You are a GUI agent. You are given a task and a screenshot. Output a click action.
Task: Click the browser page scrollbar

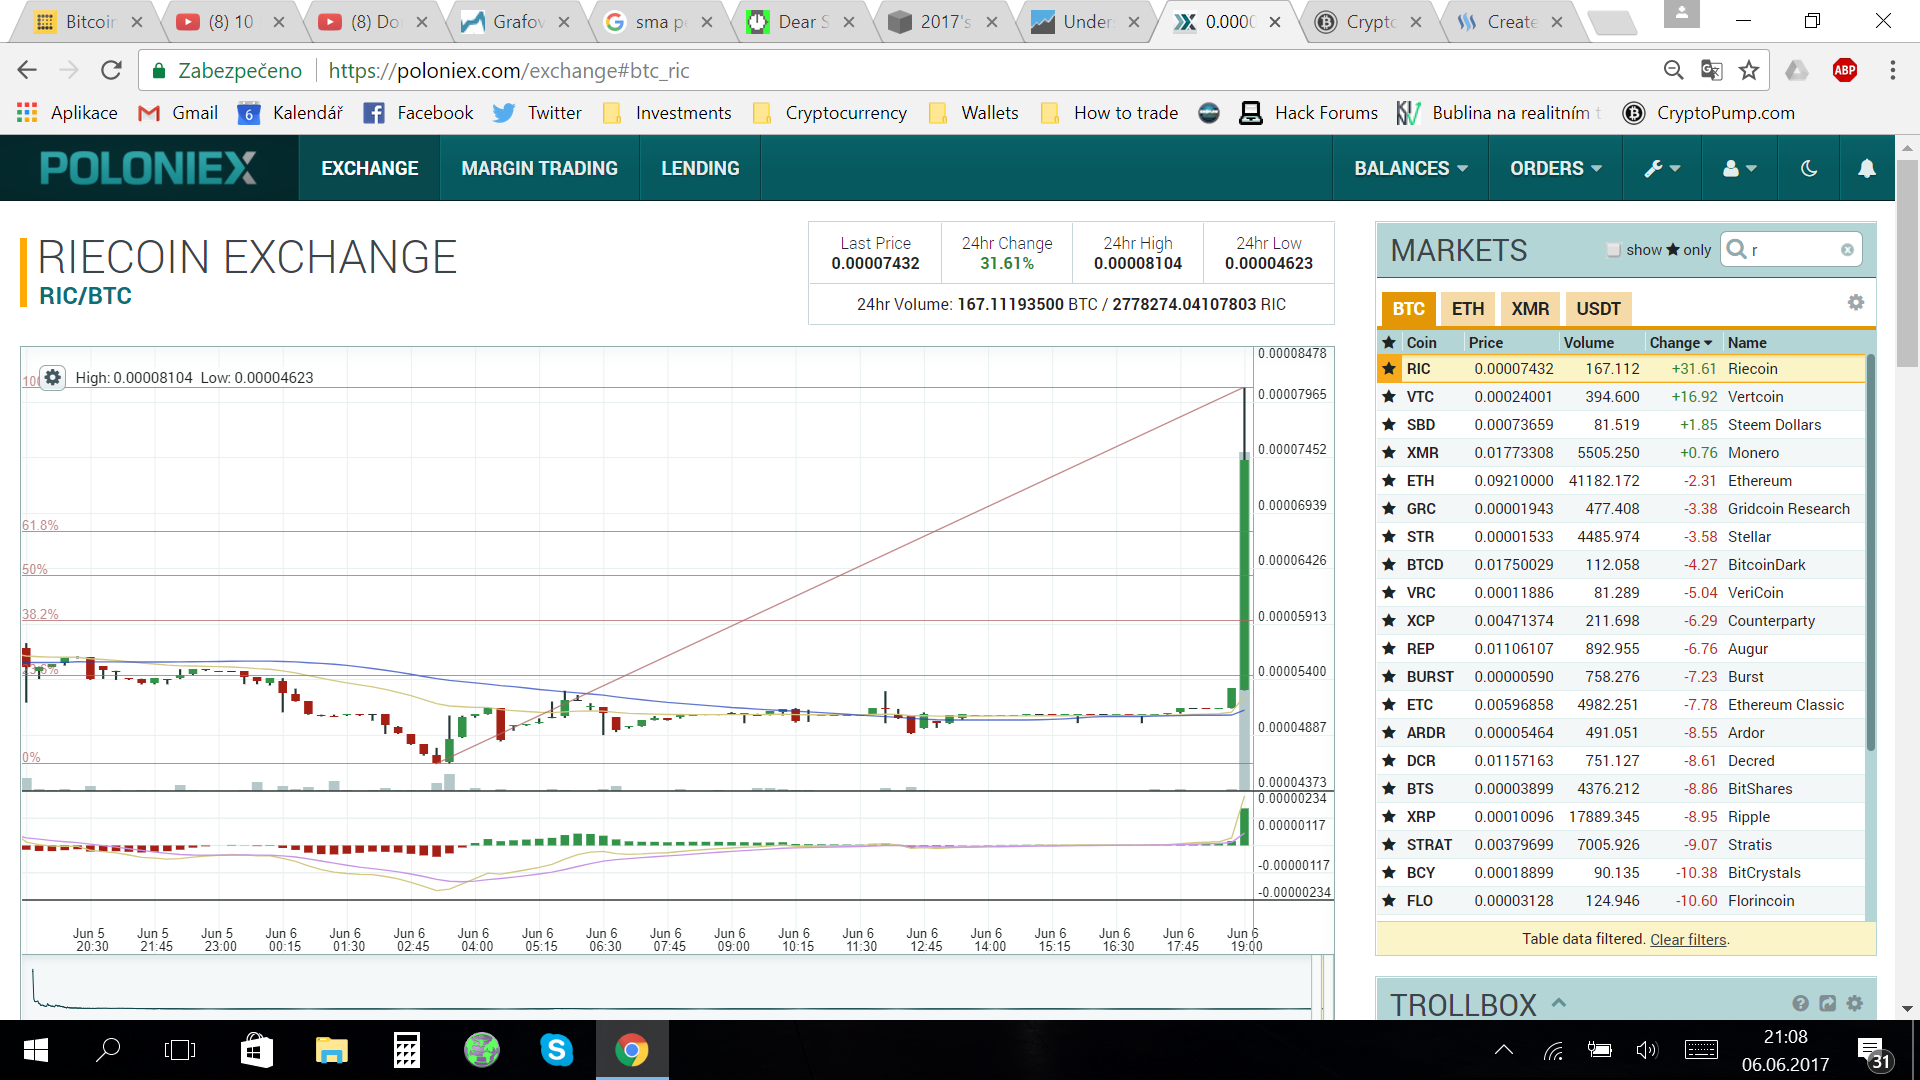click(x=1907, y=263)
